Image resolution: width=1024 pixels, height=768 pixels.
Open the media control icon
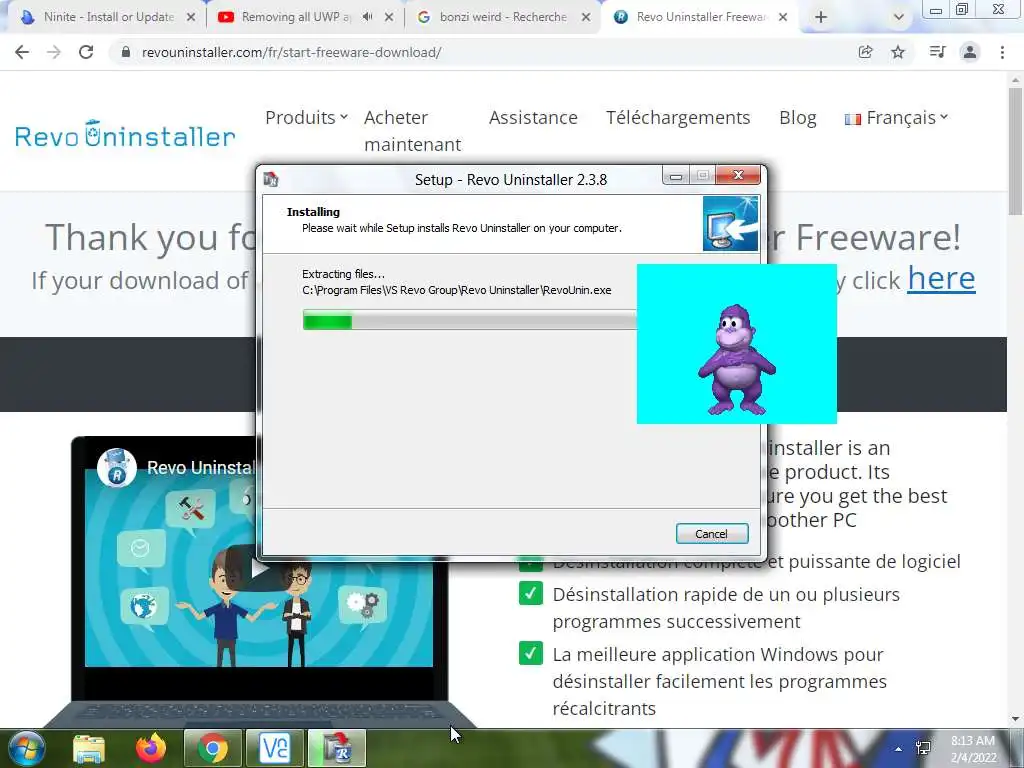[937, 52]
